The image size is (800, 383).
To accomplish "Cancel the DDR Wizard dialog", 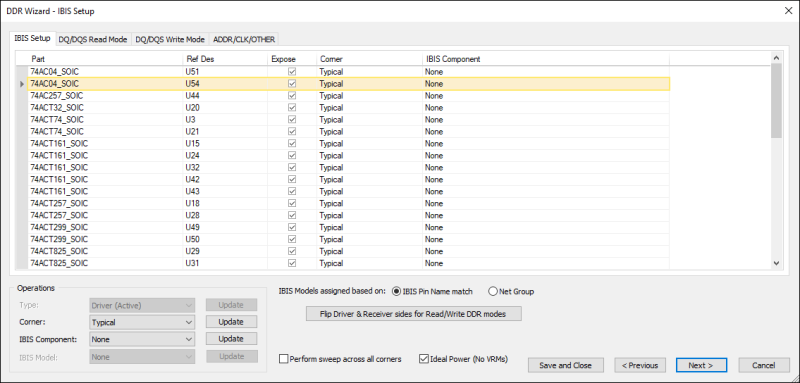I will (763, 365).
